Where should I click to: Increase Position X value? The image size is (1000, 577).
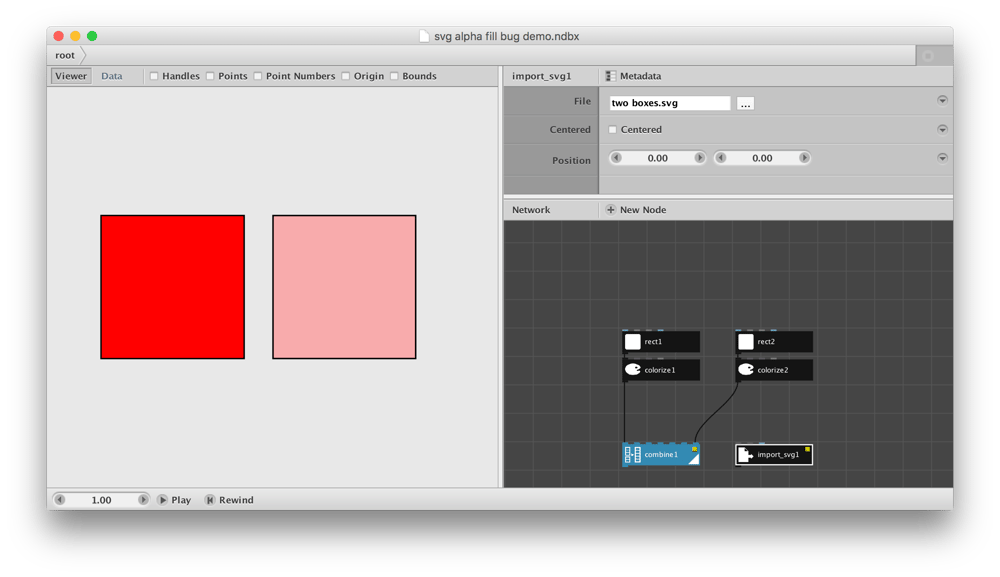tap(700, 158)
